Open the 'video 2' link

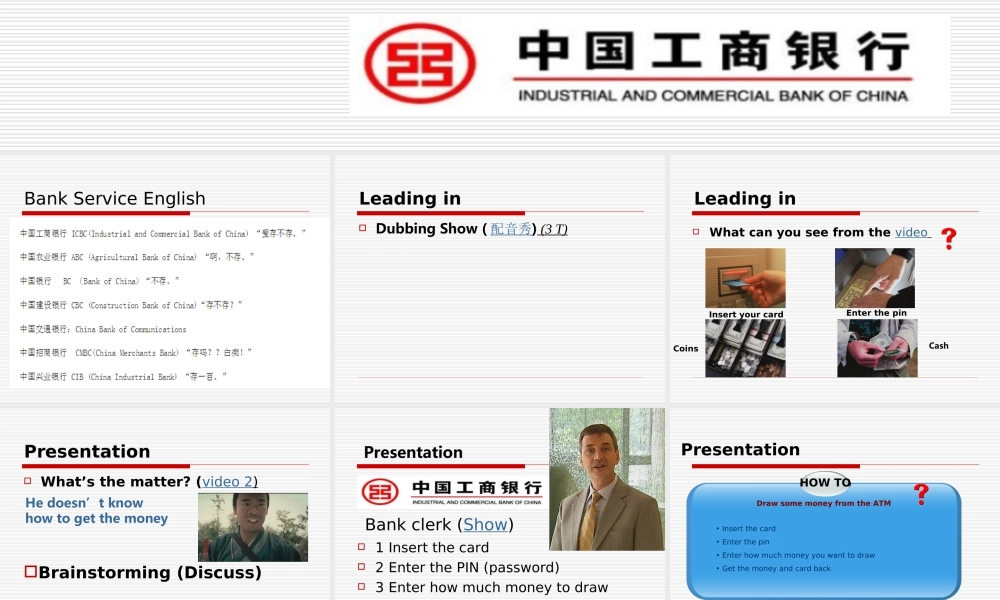click(x=227, y=481)
